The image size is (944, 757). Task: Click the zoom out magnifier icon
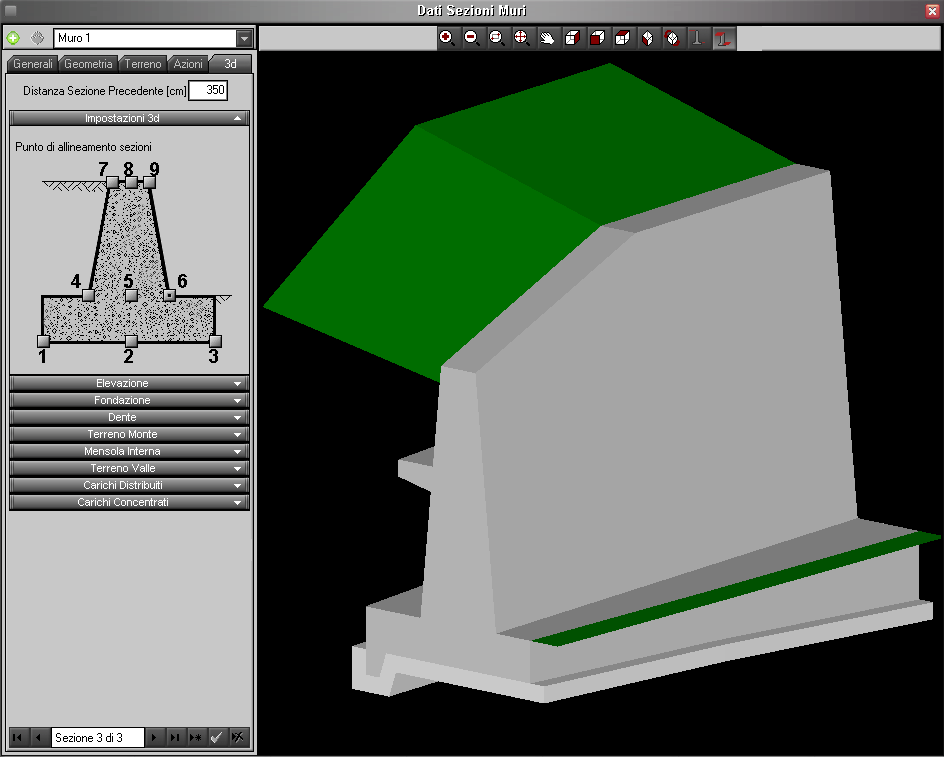(472, 38)
